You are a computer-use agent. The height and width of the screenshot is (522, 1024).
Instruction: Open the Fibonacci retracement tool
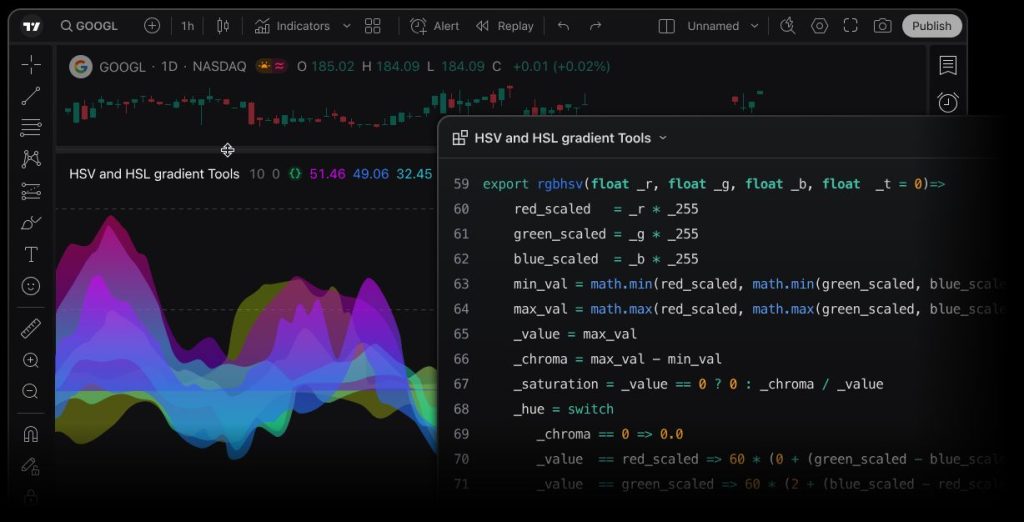(x=31, y=128)
